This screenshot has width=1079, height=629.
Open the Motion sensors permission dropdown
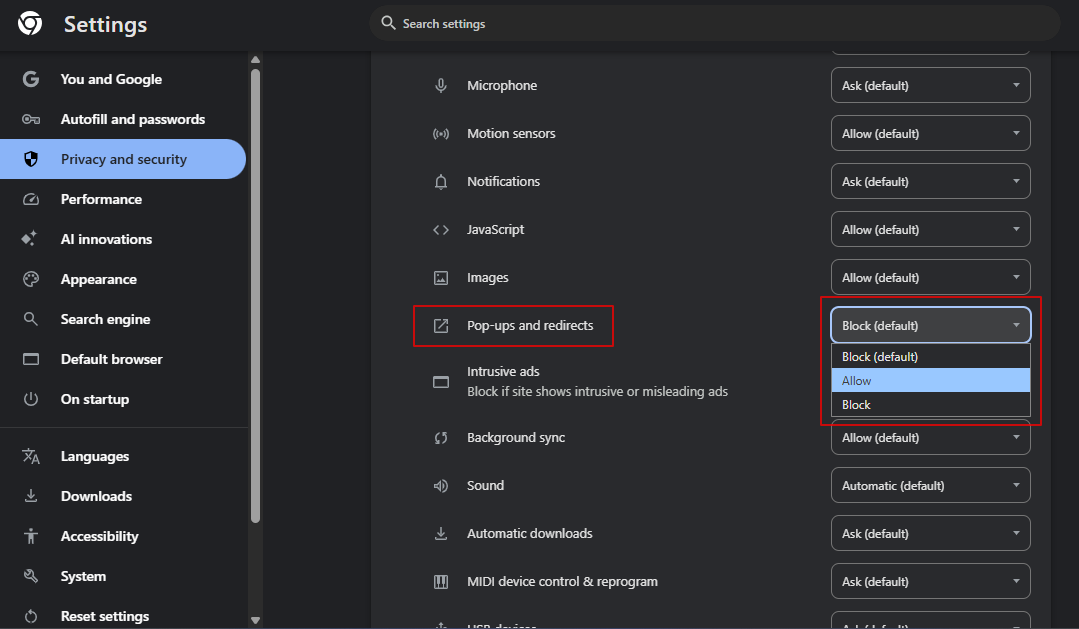[x=930, y=134]
